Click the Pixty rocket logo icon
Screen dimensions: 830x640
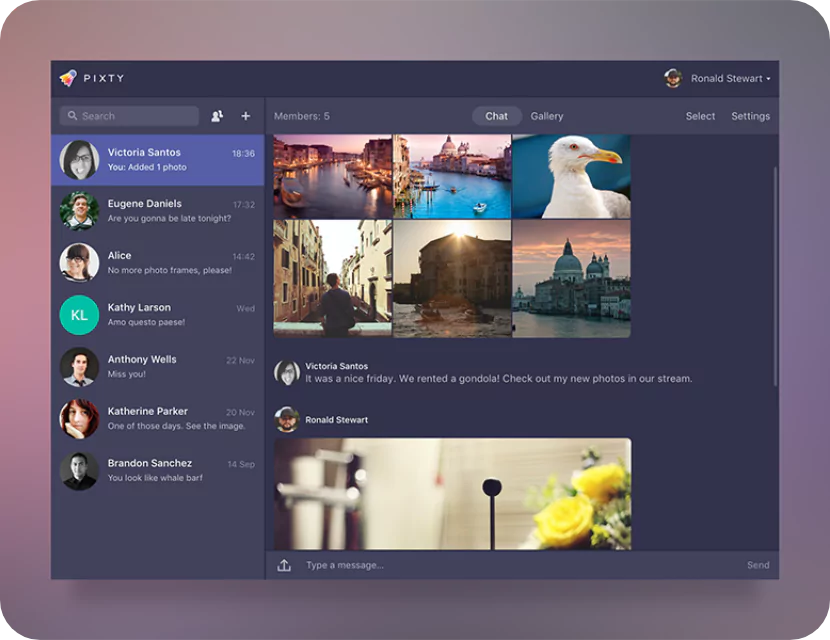tap(68, 78)
